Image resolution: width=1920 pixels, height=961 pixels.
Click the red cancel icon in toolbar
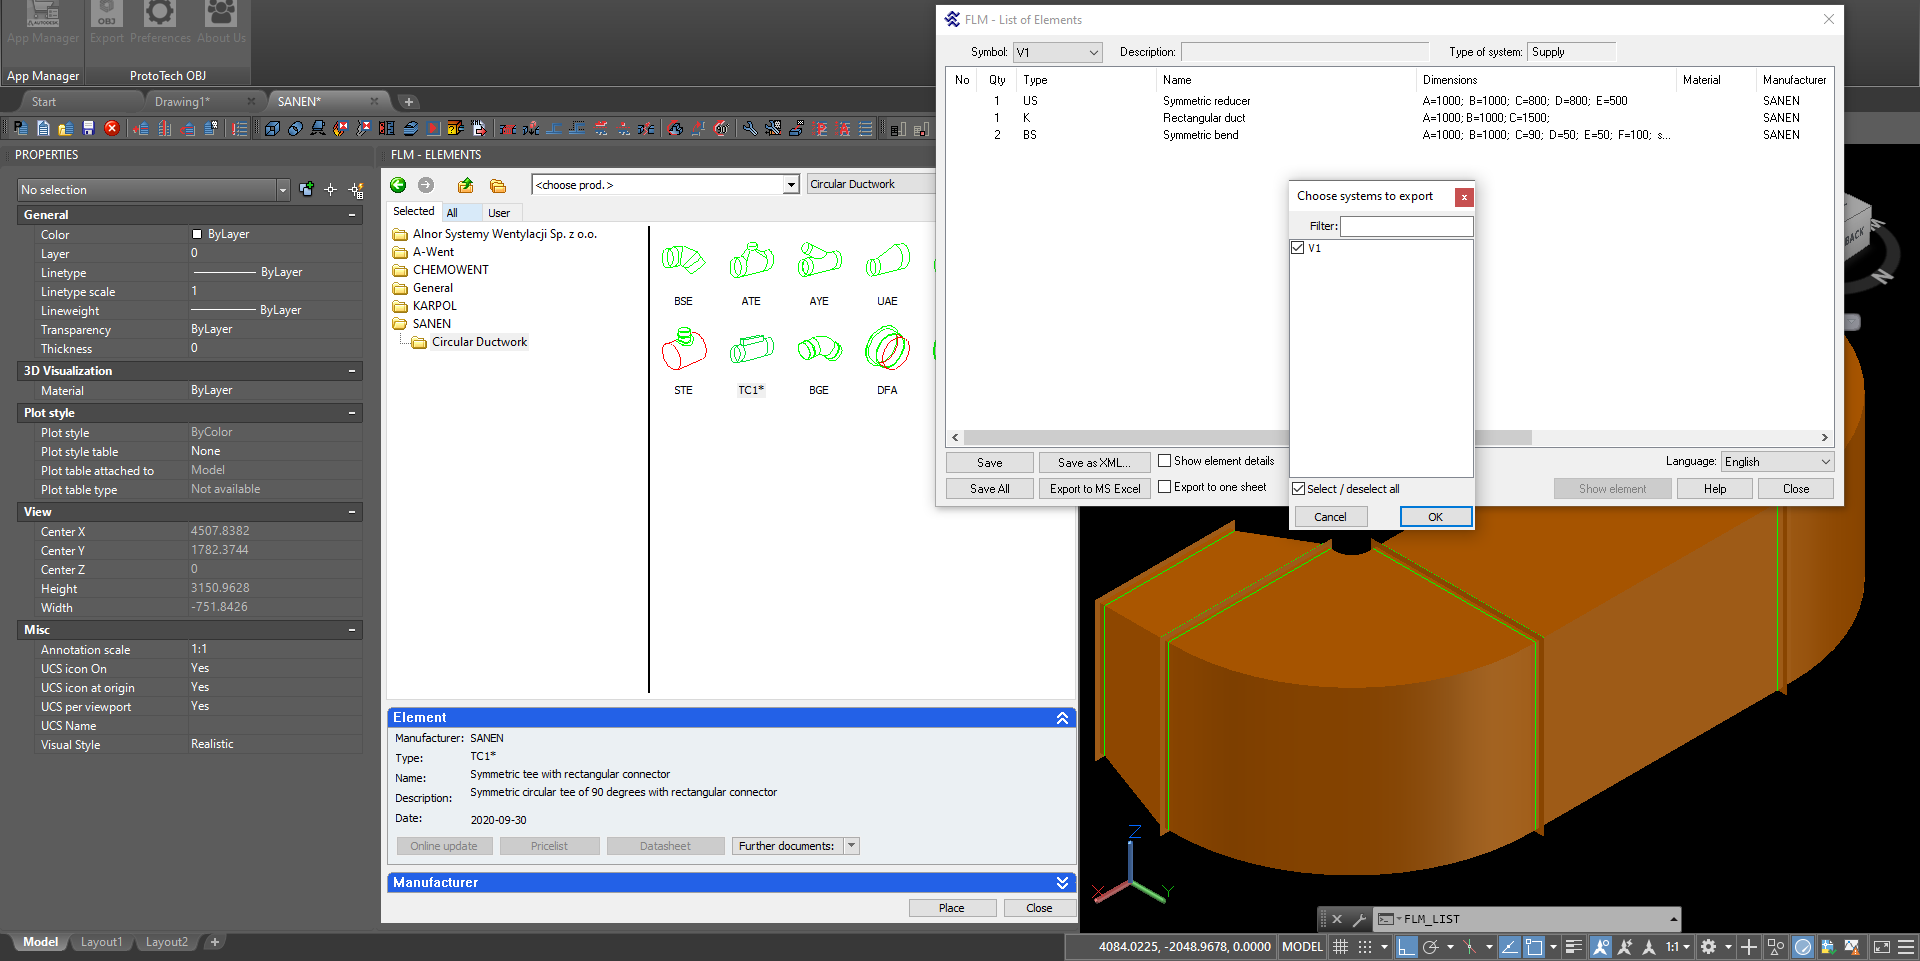112,128
